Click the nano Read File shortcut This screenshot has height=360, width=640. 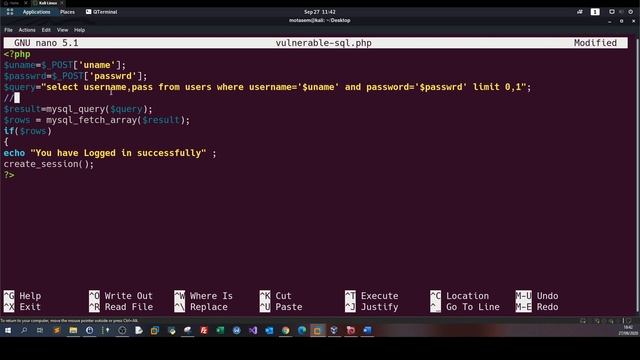click(x=121, y=307)
